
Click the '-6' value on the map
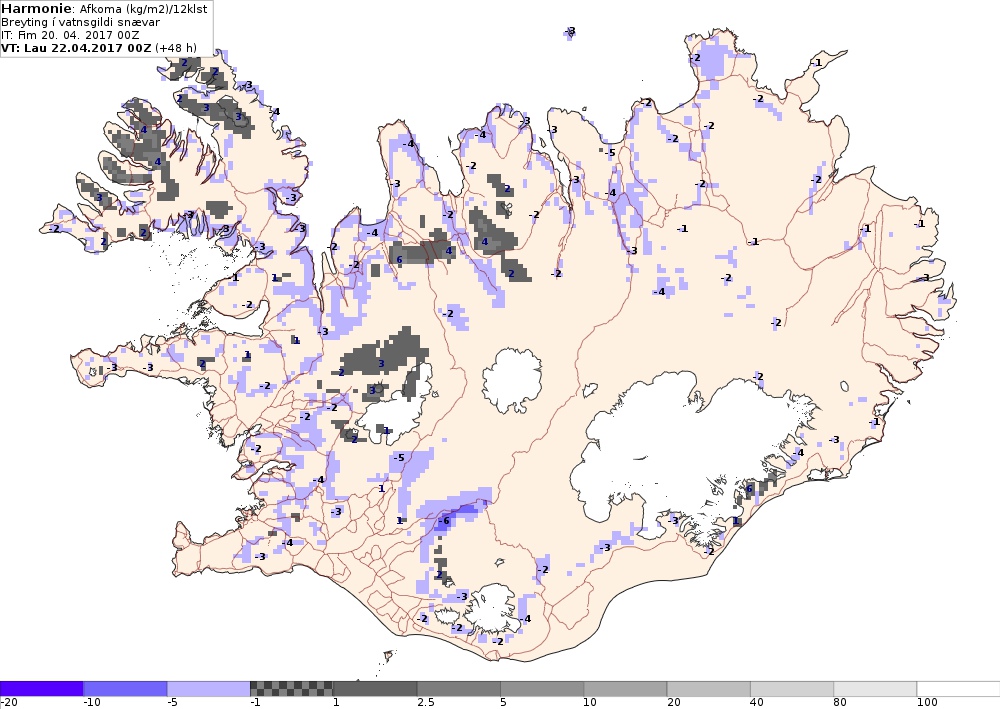pyautogui.click(x=444, y=521)
